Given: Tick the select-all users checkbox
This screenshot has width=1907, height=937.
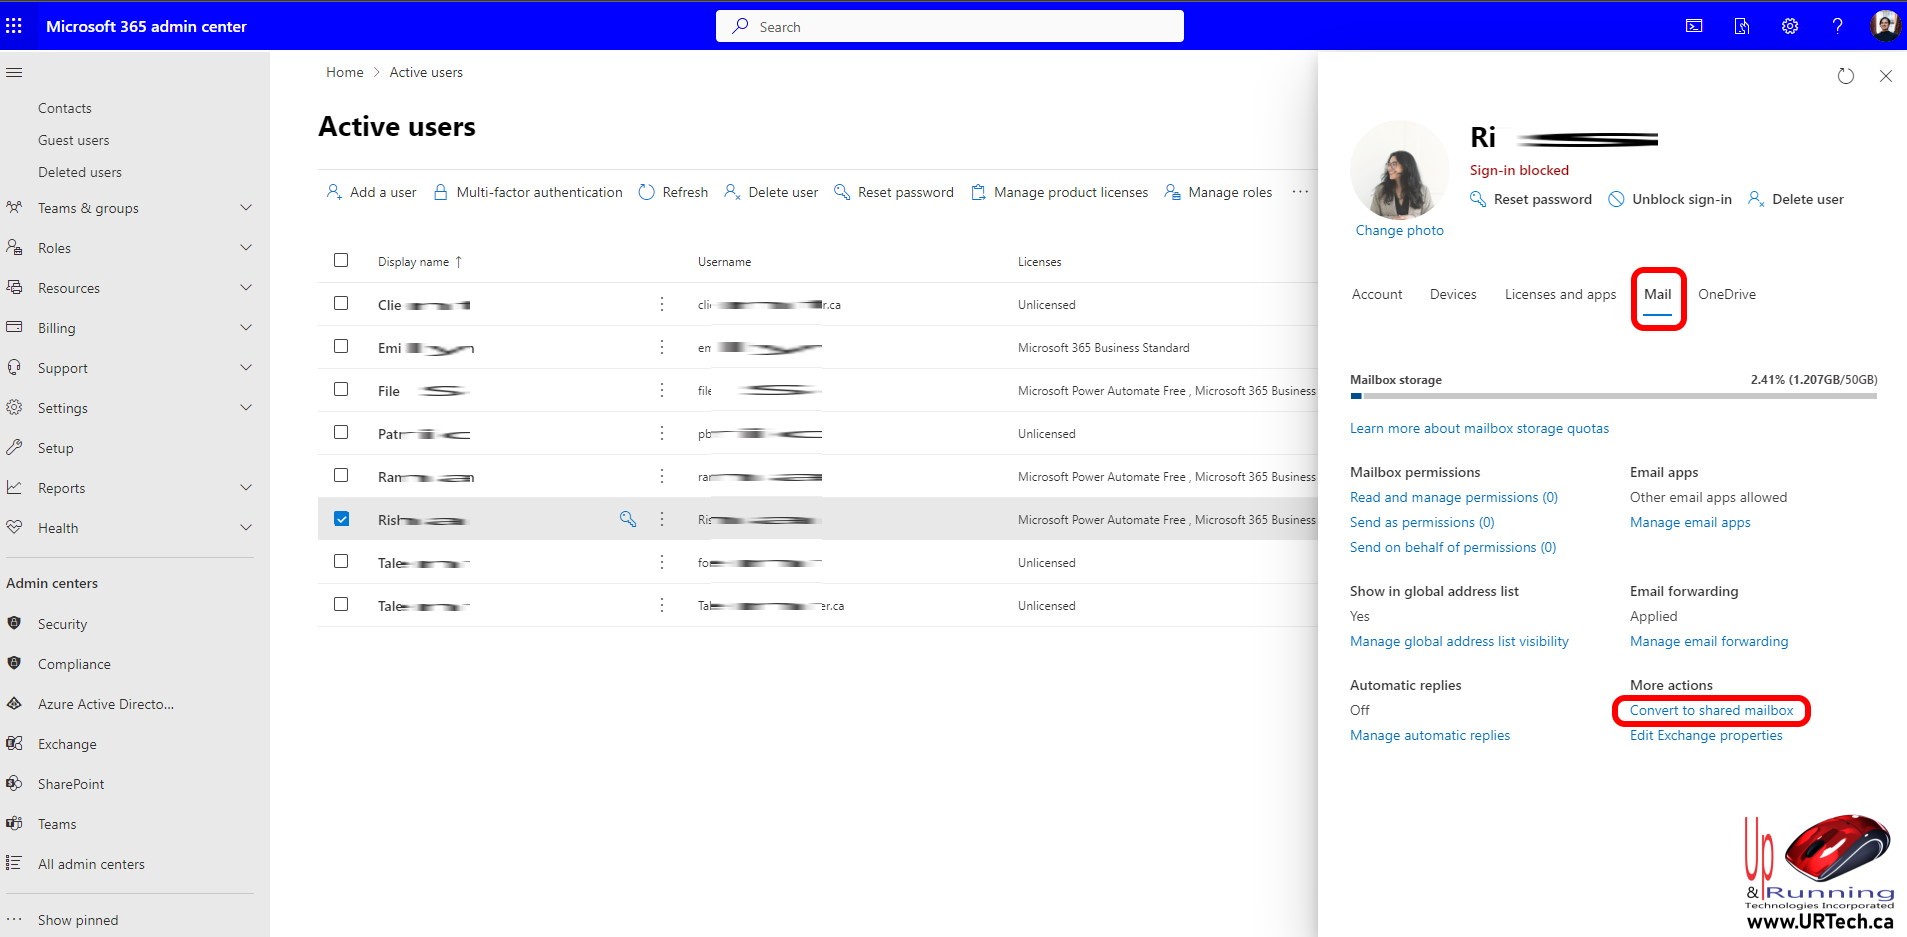Looking at the screenshot, I should point(341,260).
